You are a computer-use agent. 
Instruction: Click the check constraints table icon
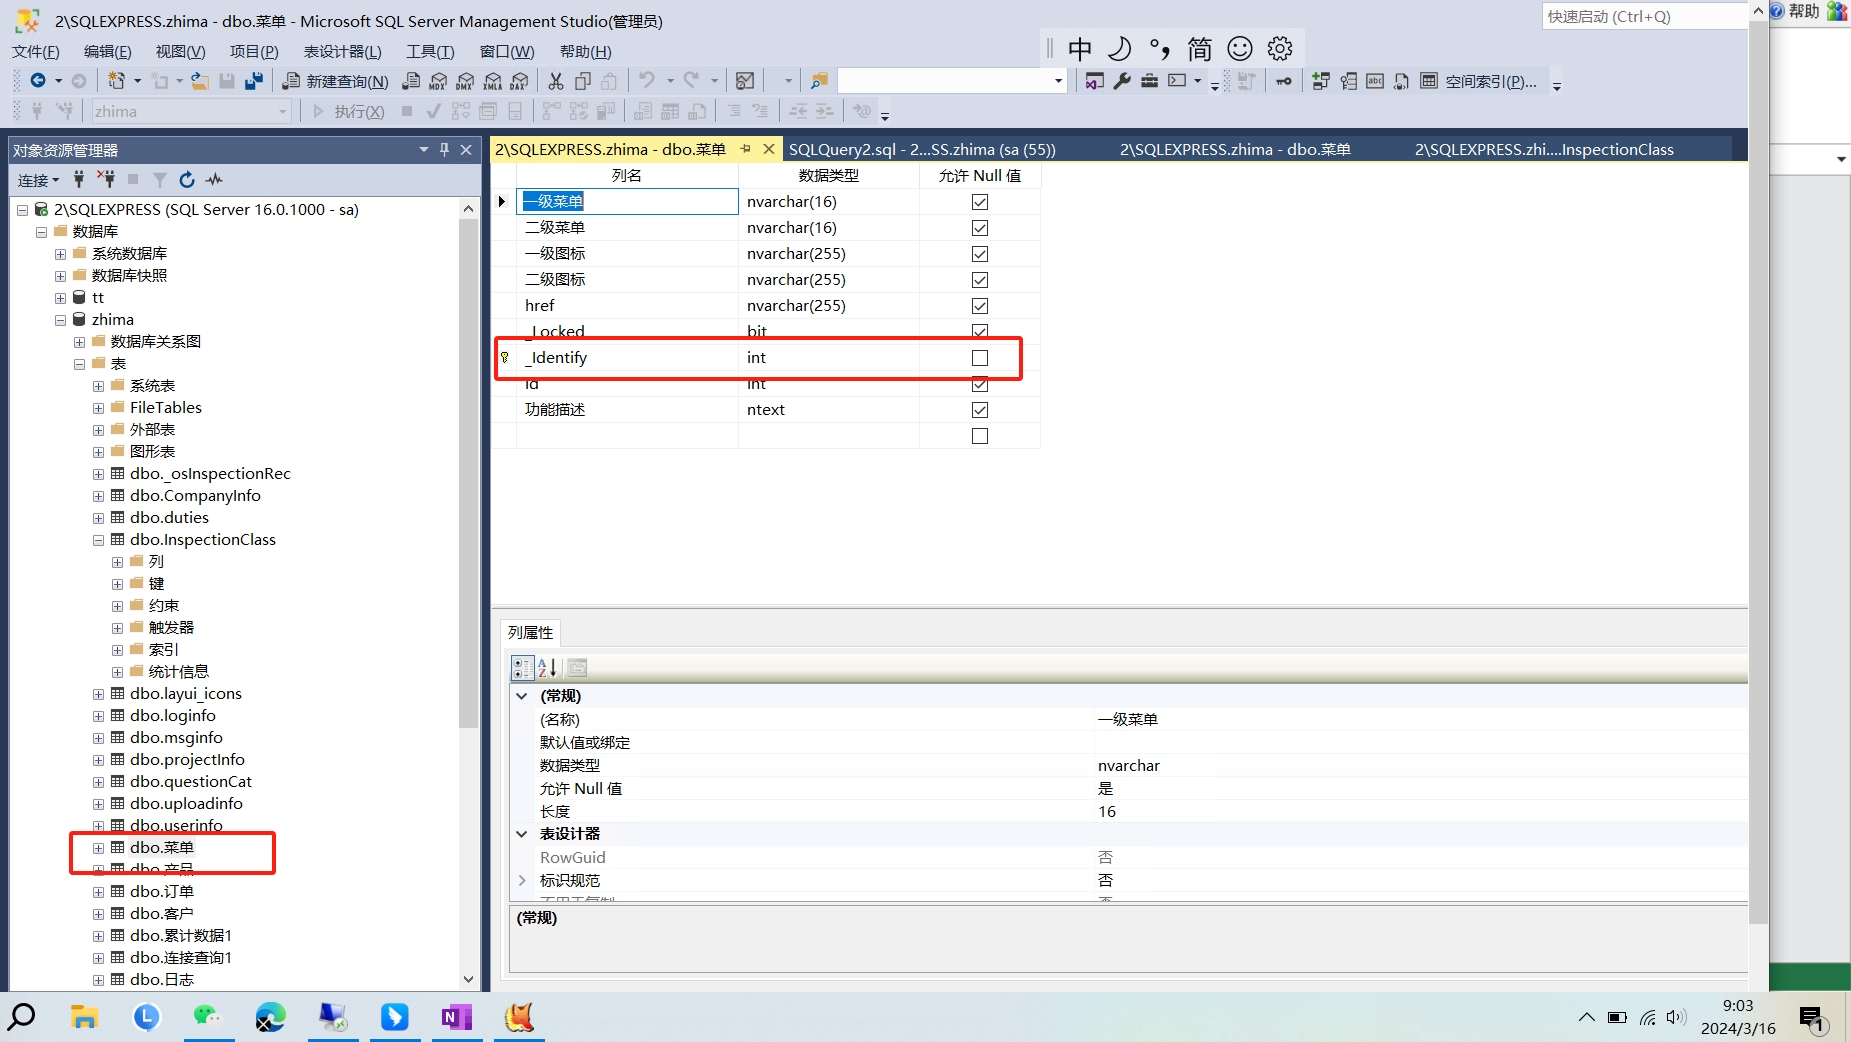click(1429, 81)
